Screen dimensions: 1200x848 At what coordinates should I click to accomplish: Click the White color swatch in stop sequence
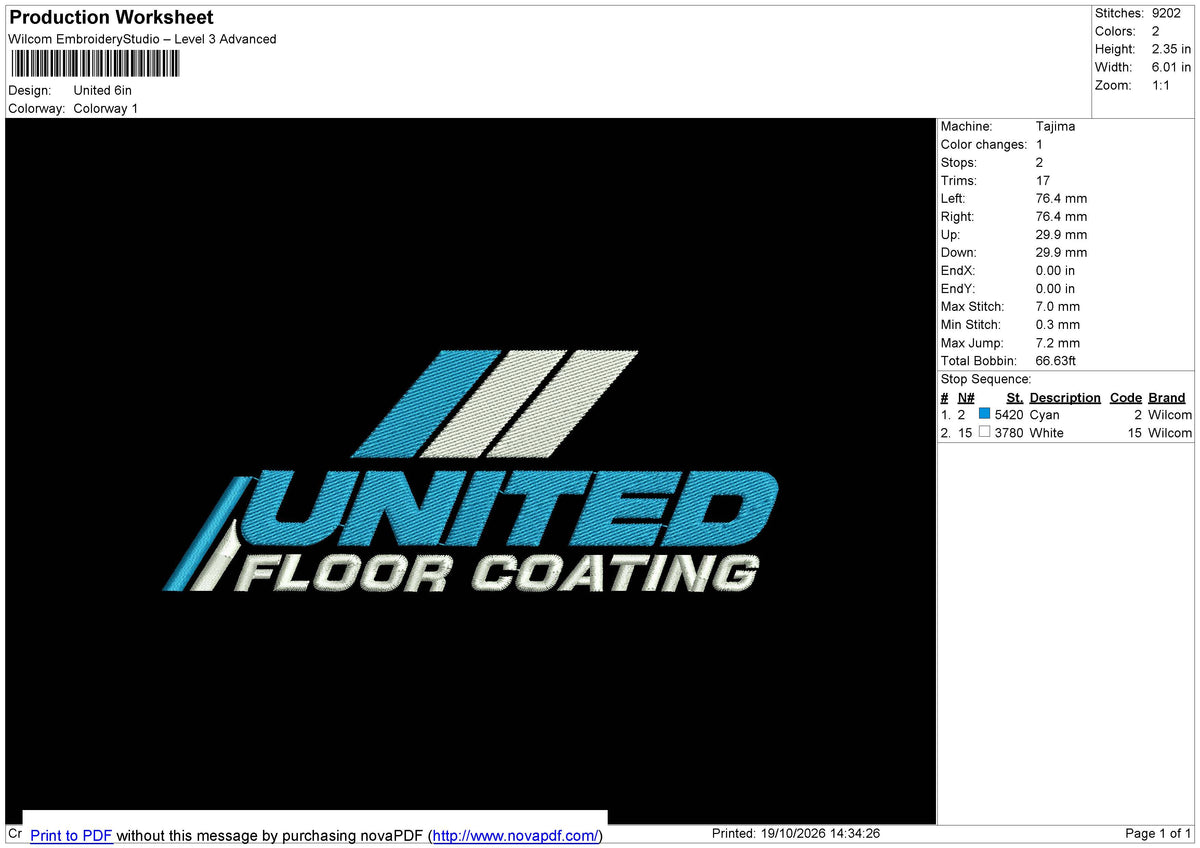(984, 432)
